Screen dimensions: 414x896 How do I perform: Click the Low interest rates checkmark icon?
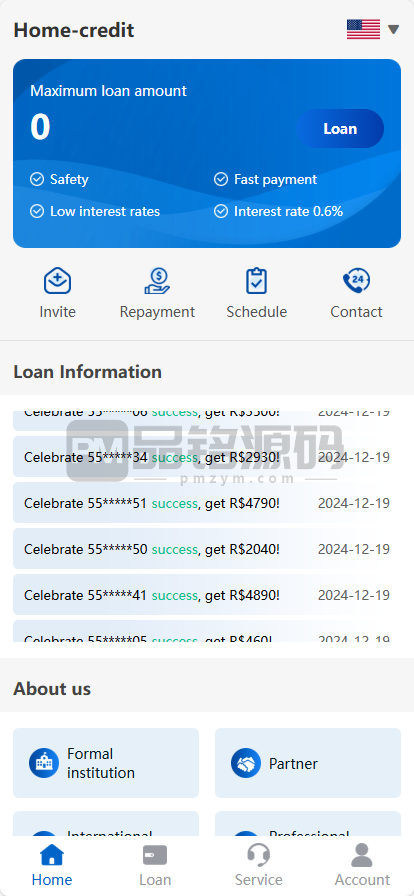pyautogui.click(x=37, y=211)
